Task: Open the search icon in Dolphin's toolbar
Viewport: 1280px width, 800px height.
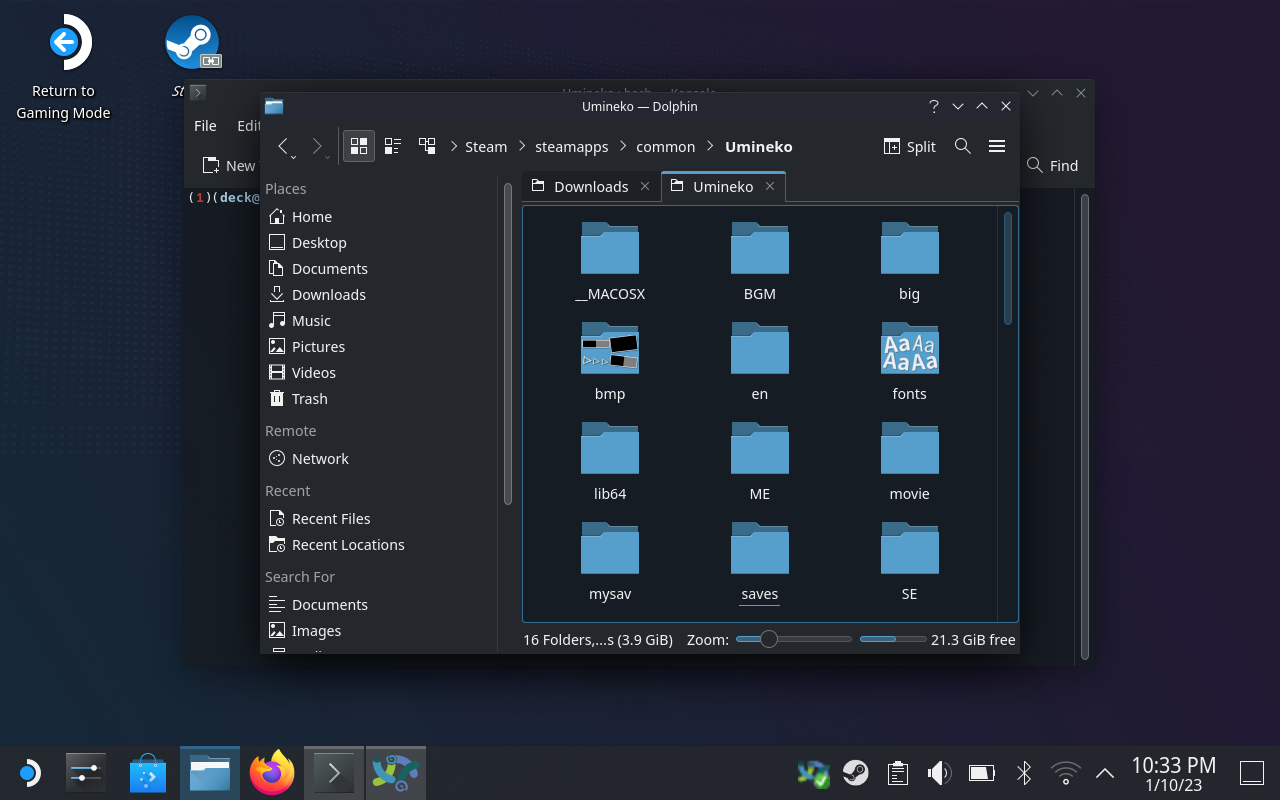Action: (962, 146)
